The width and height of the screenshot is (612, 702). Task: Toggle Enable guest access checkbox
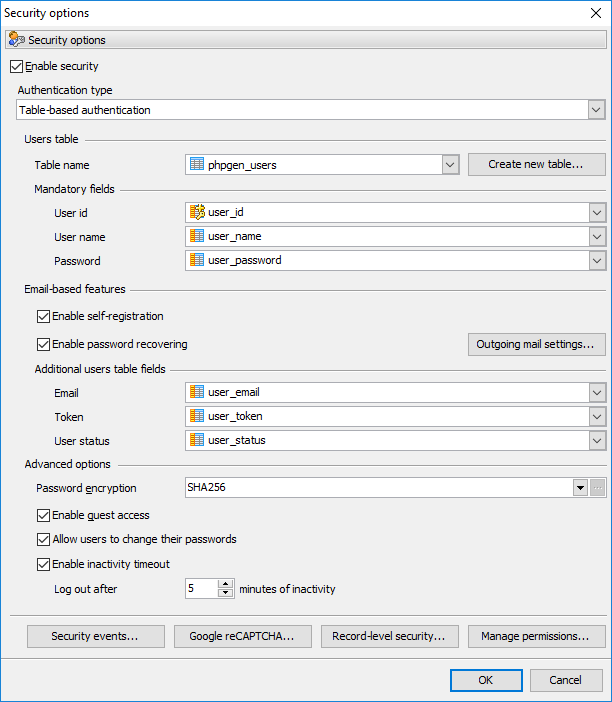43,516
